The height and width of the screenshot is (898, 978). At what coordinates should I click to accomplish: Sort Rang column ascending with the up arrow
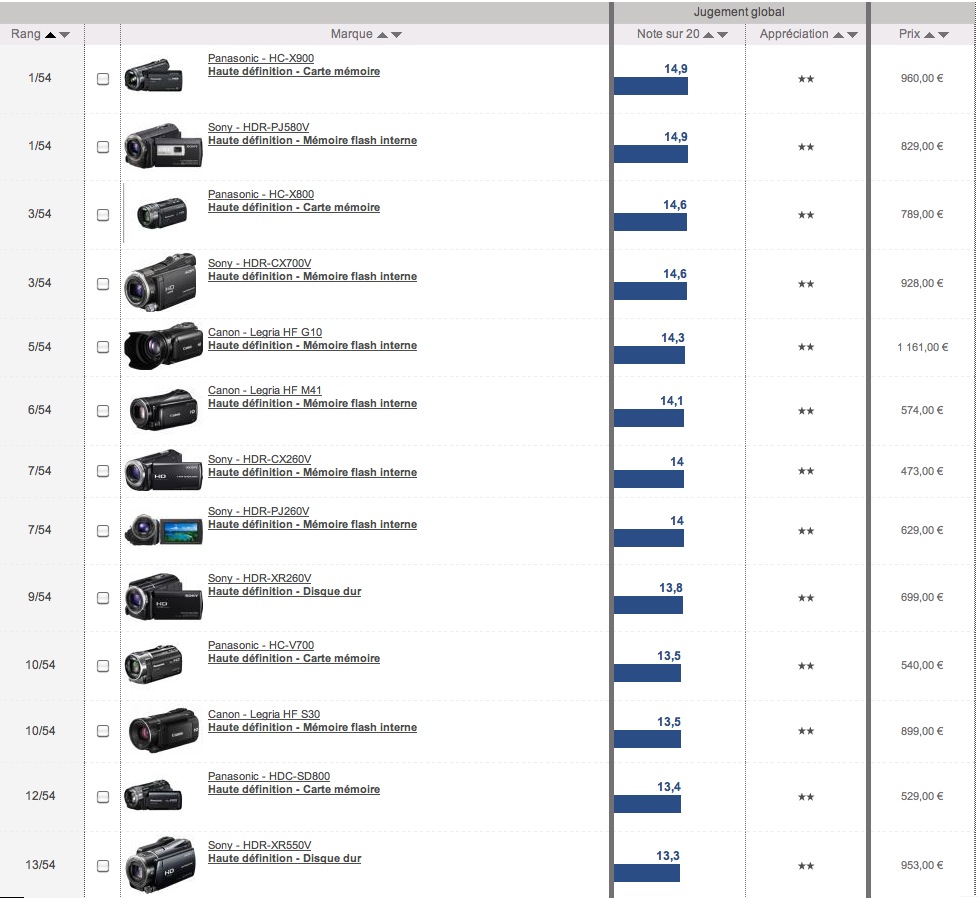pyautogui.click(x=51, y=35)
